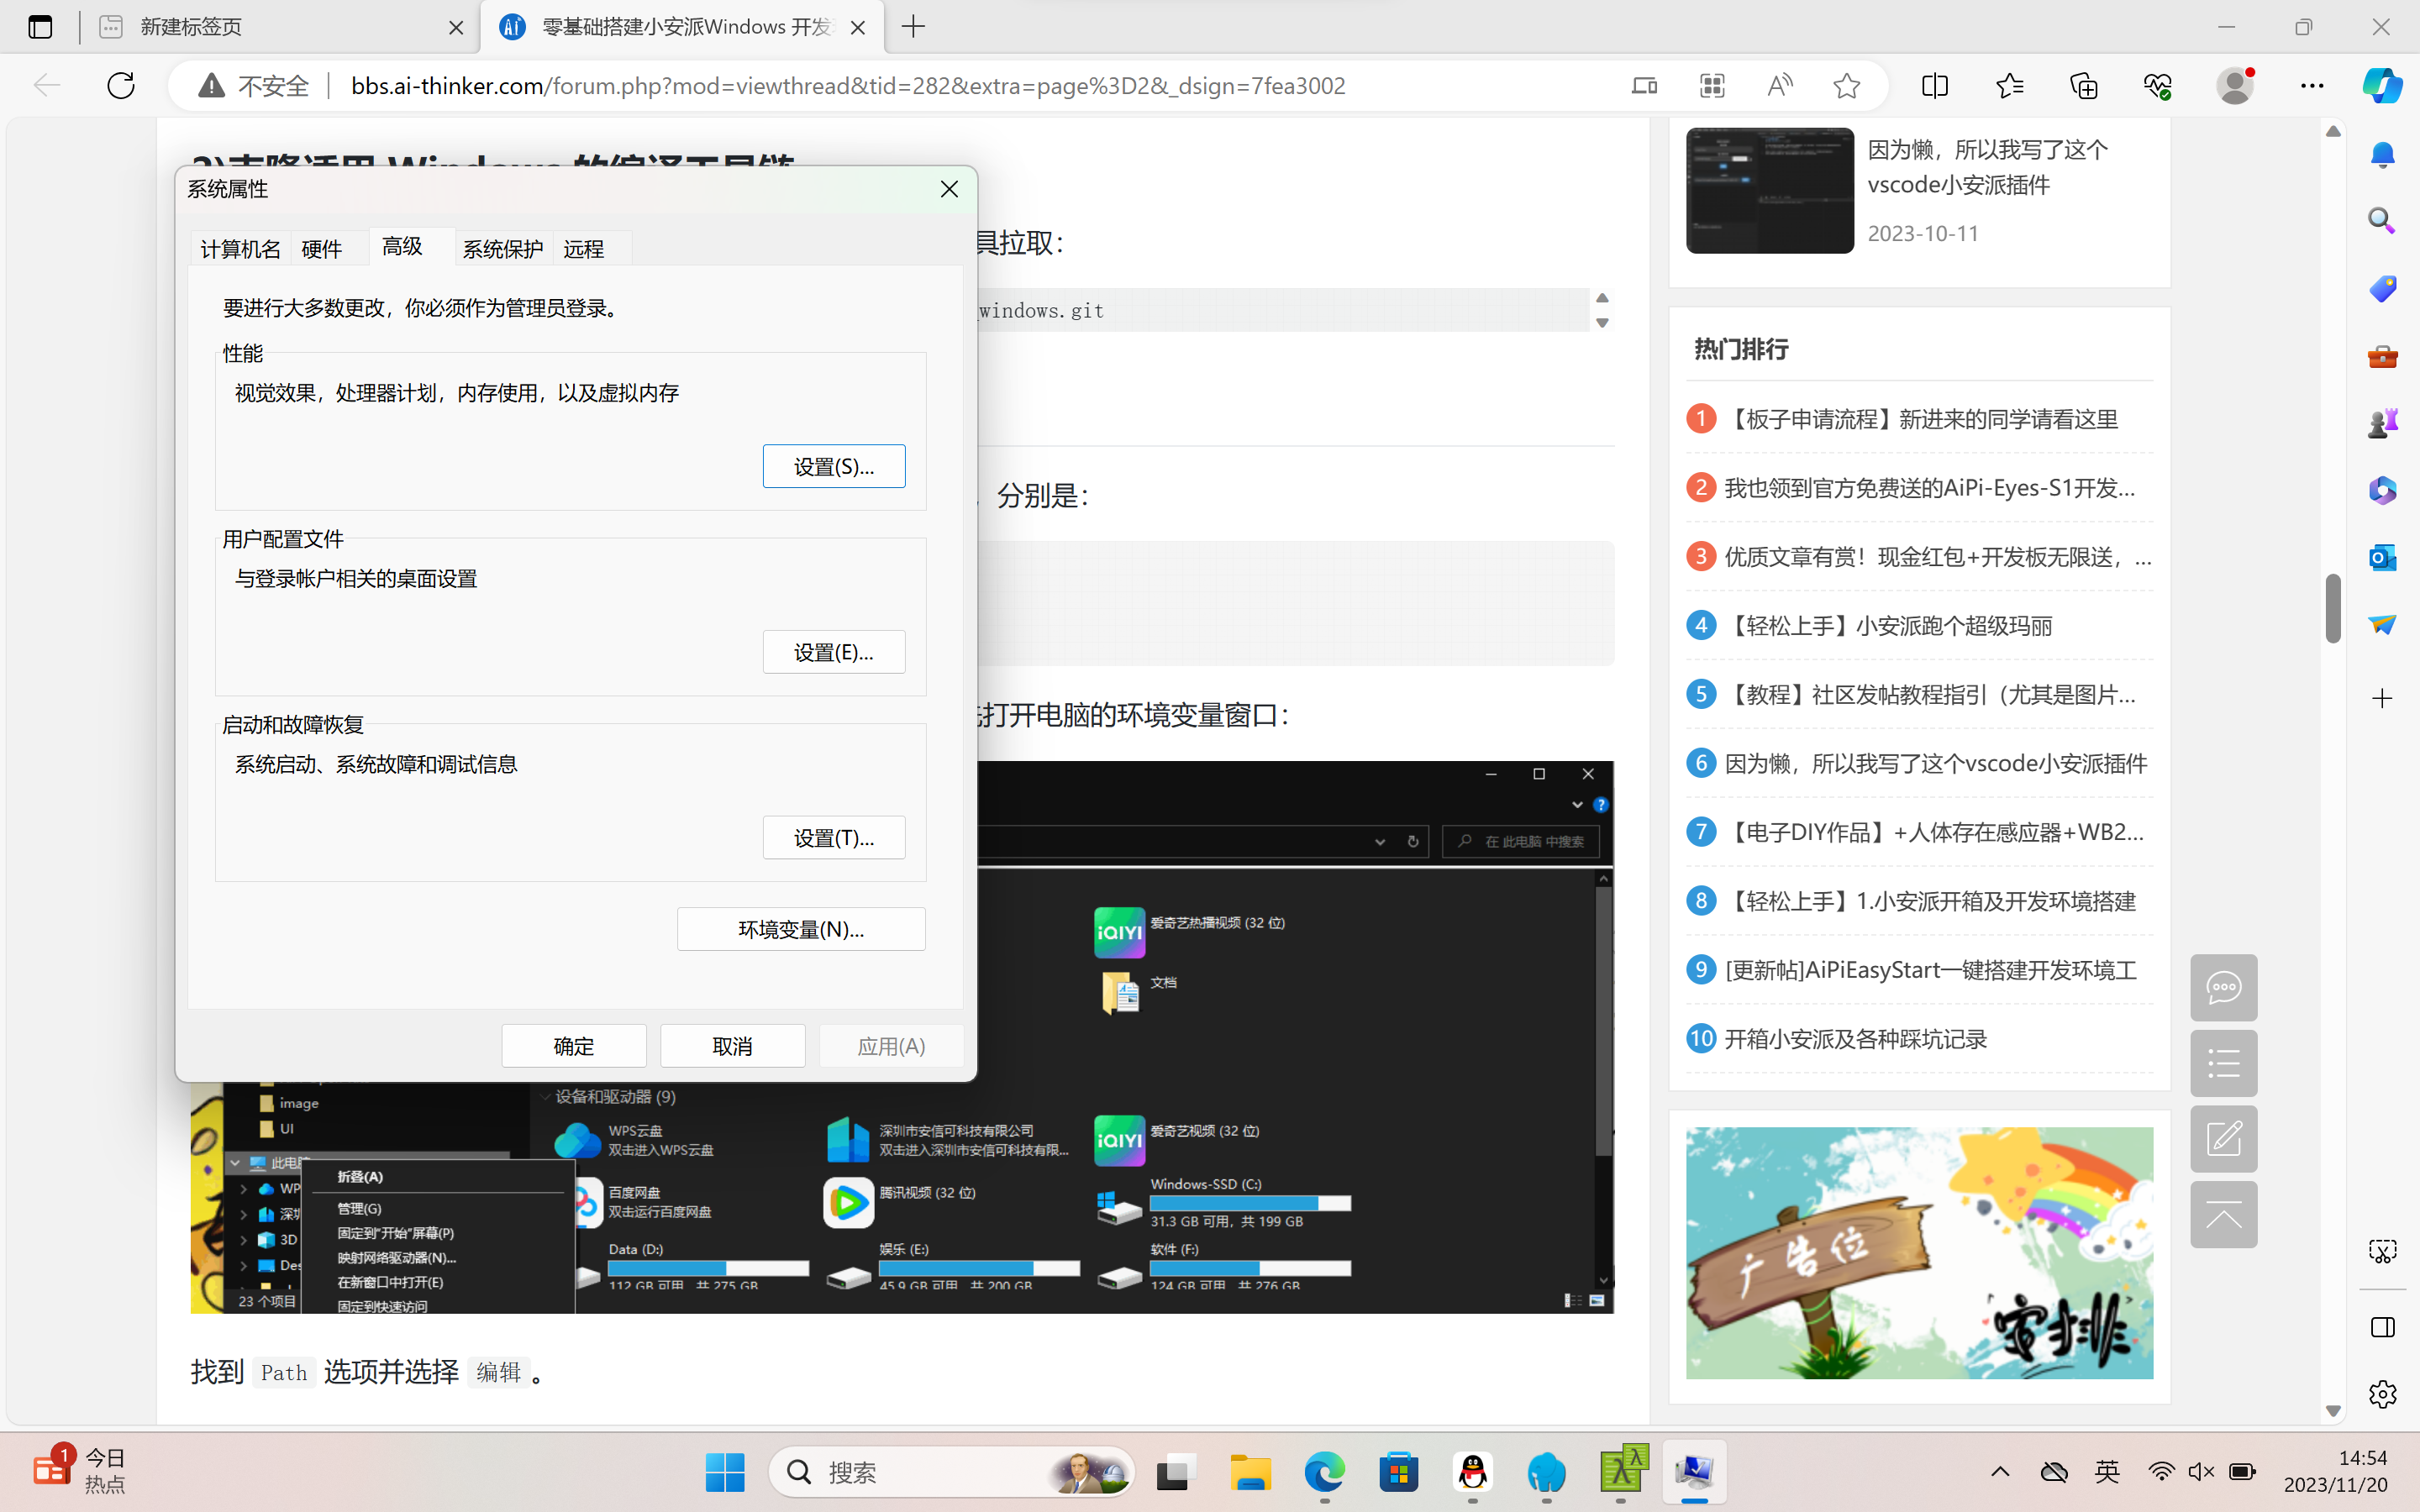Open the Environment Variables (环境变量) button

tap(801, 929)
